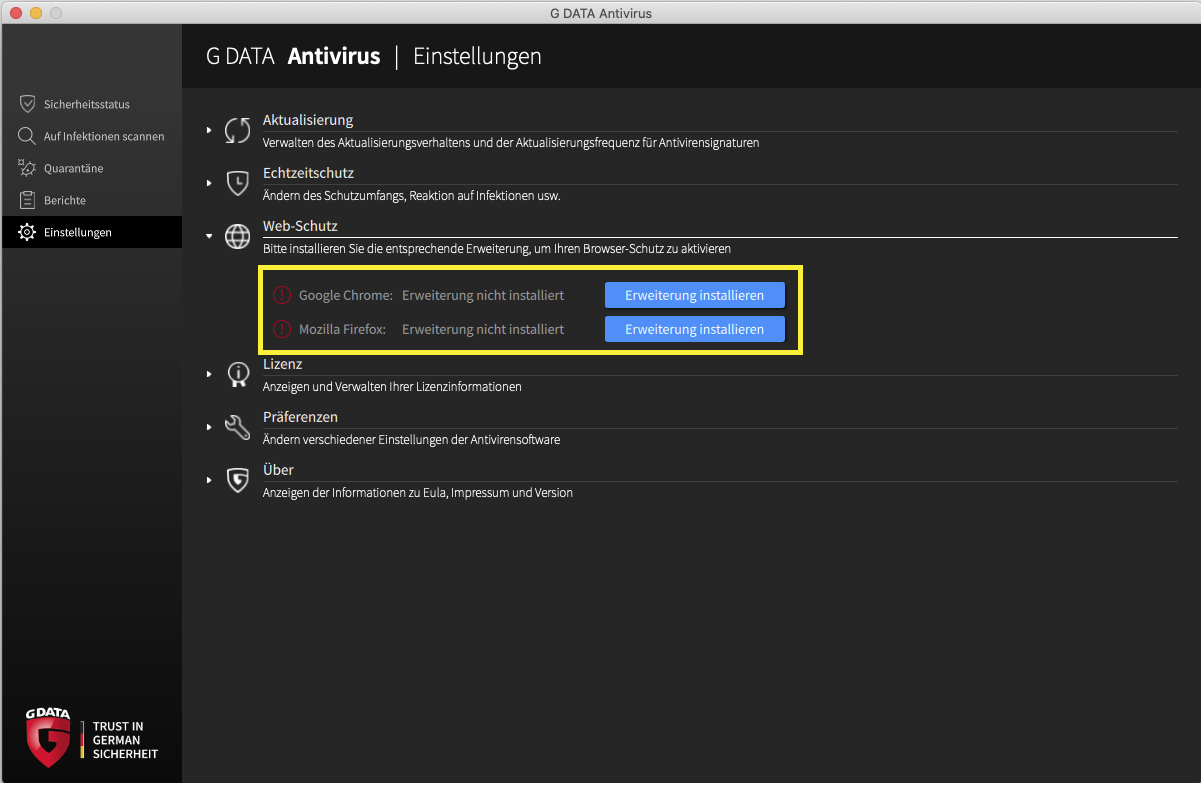This screenshot has height=786, width=1202.
Task: Expand the Echtzeitschutz section arrow
Action: [209, 183]
